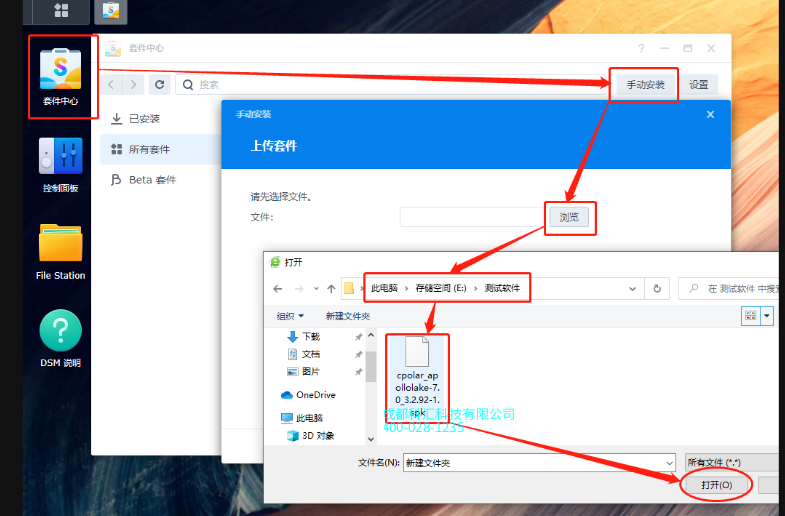Close the 手动安装 dialog
785x516 pixels.
pyautogui.click(x=710, y=115)
